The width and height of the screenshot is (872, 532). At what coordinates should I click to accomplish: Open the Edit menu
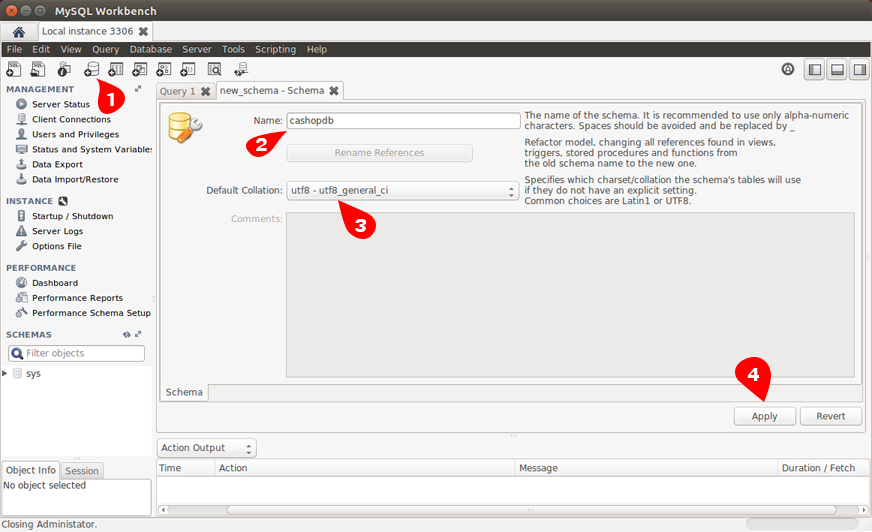tap(41, 49)
